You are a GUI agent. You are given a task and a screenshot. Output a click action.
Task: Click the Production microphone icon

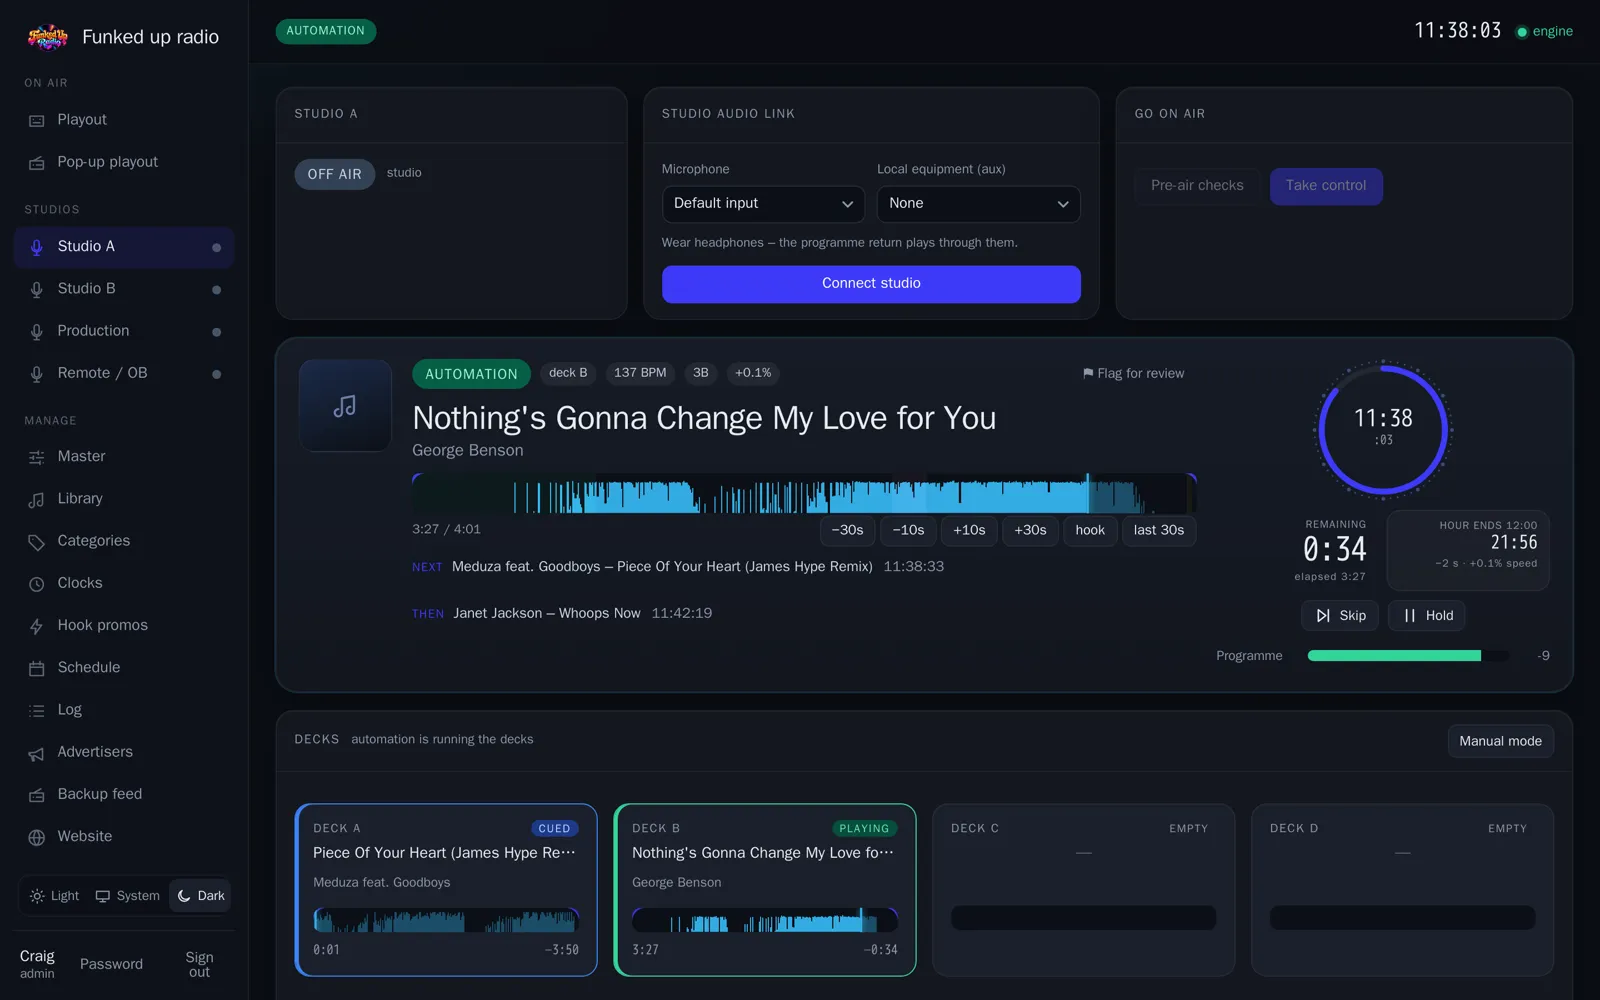[37, 331]
